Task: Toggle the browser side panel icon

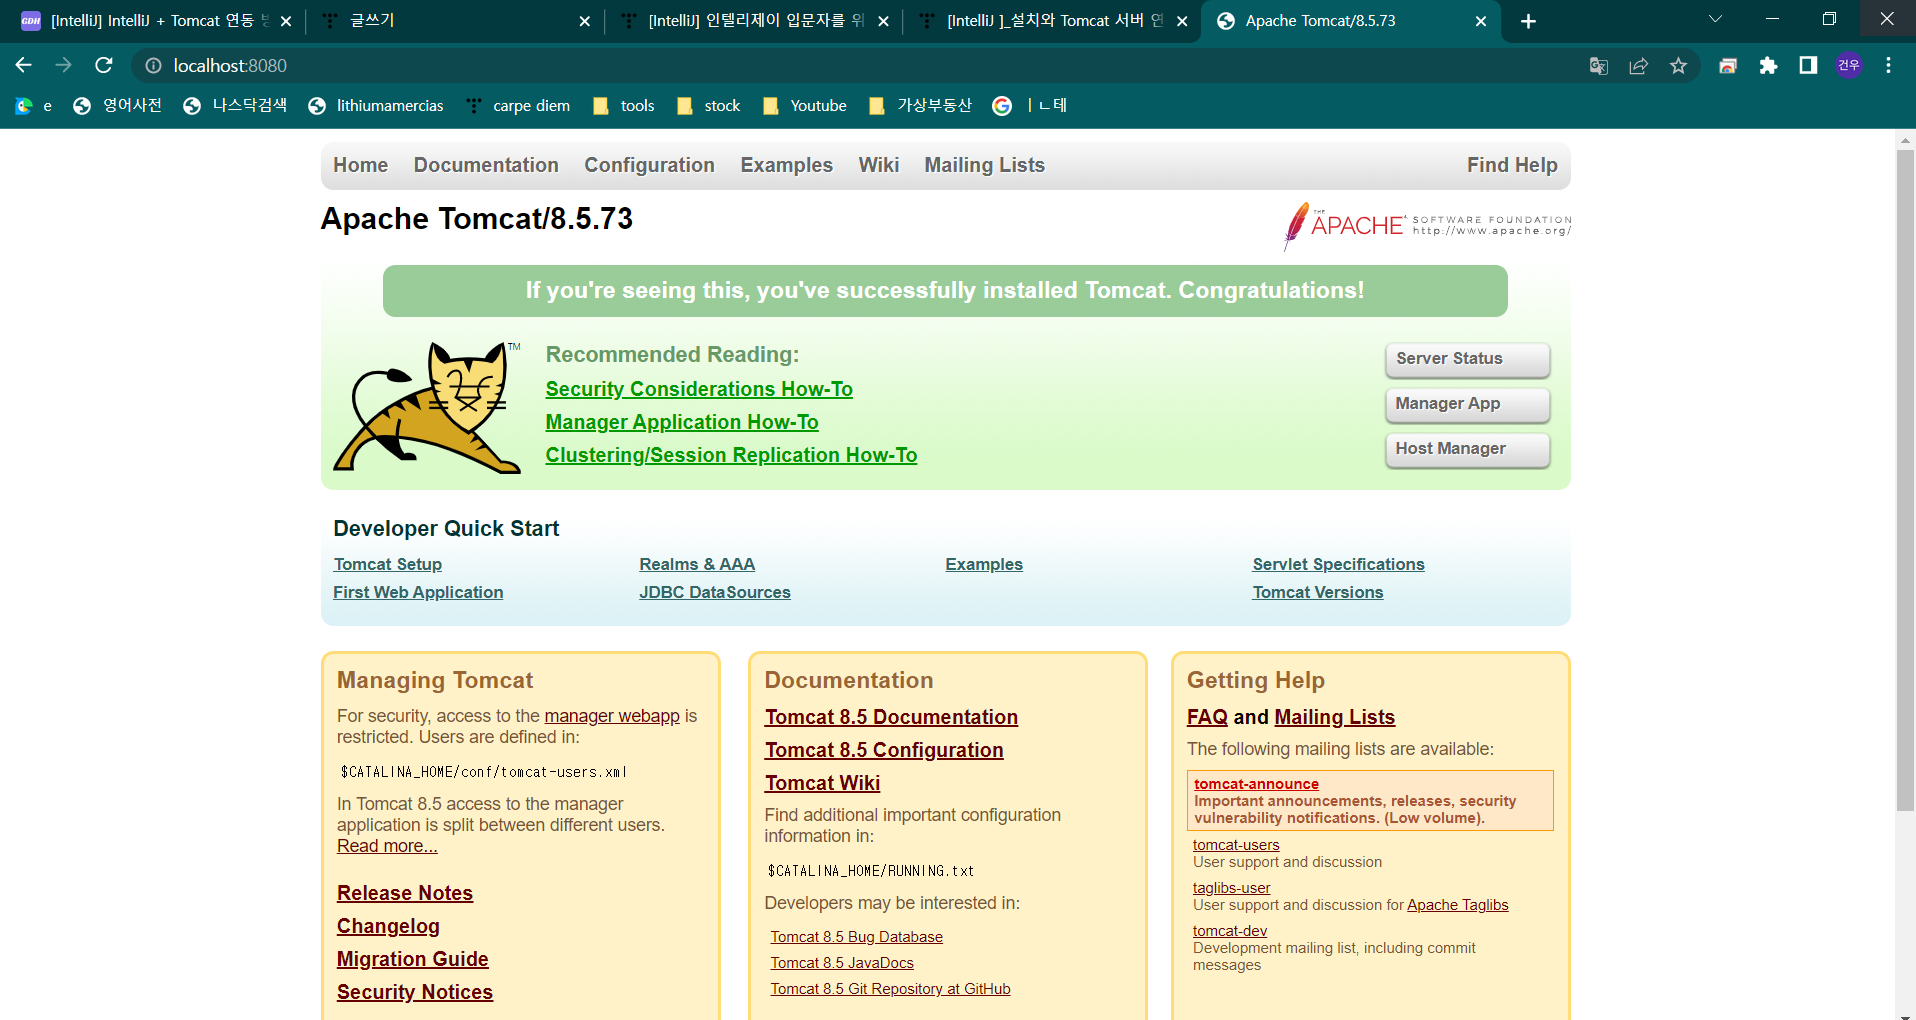Action: (1808, 65)
